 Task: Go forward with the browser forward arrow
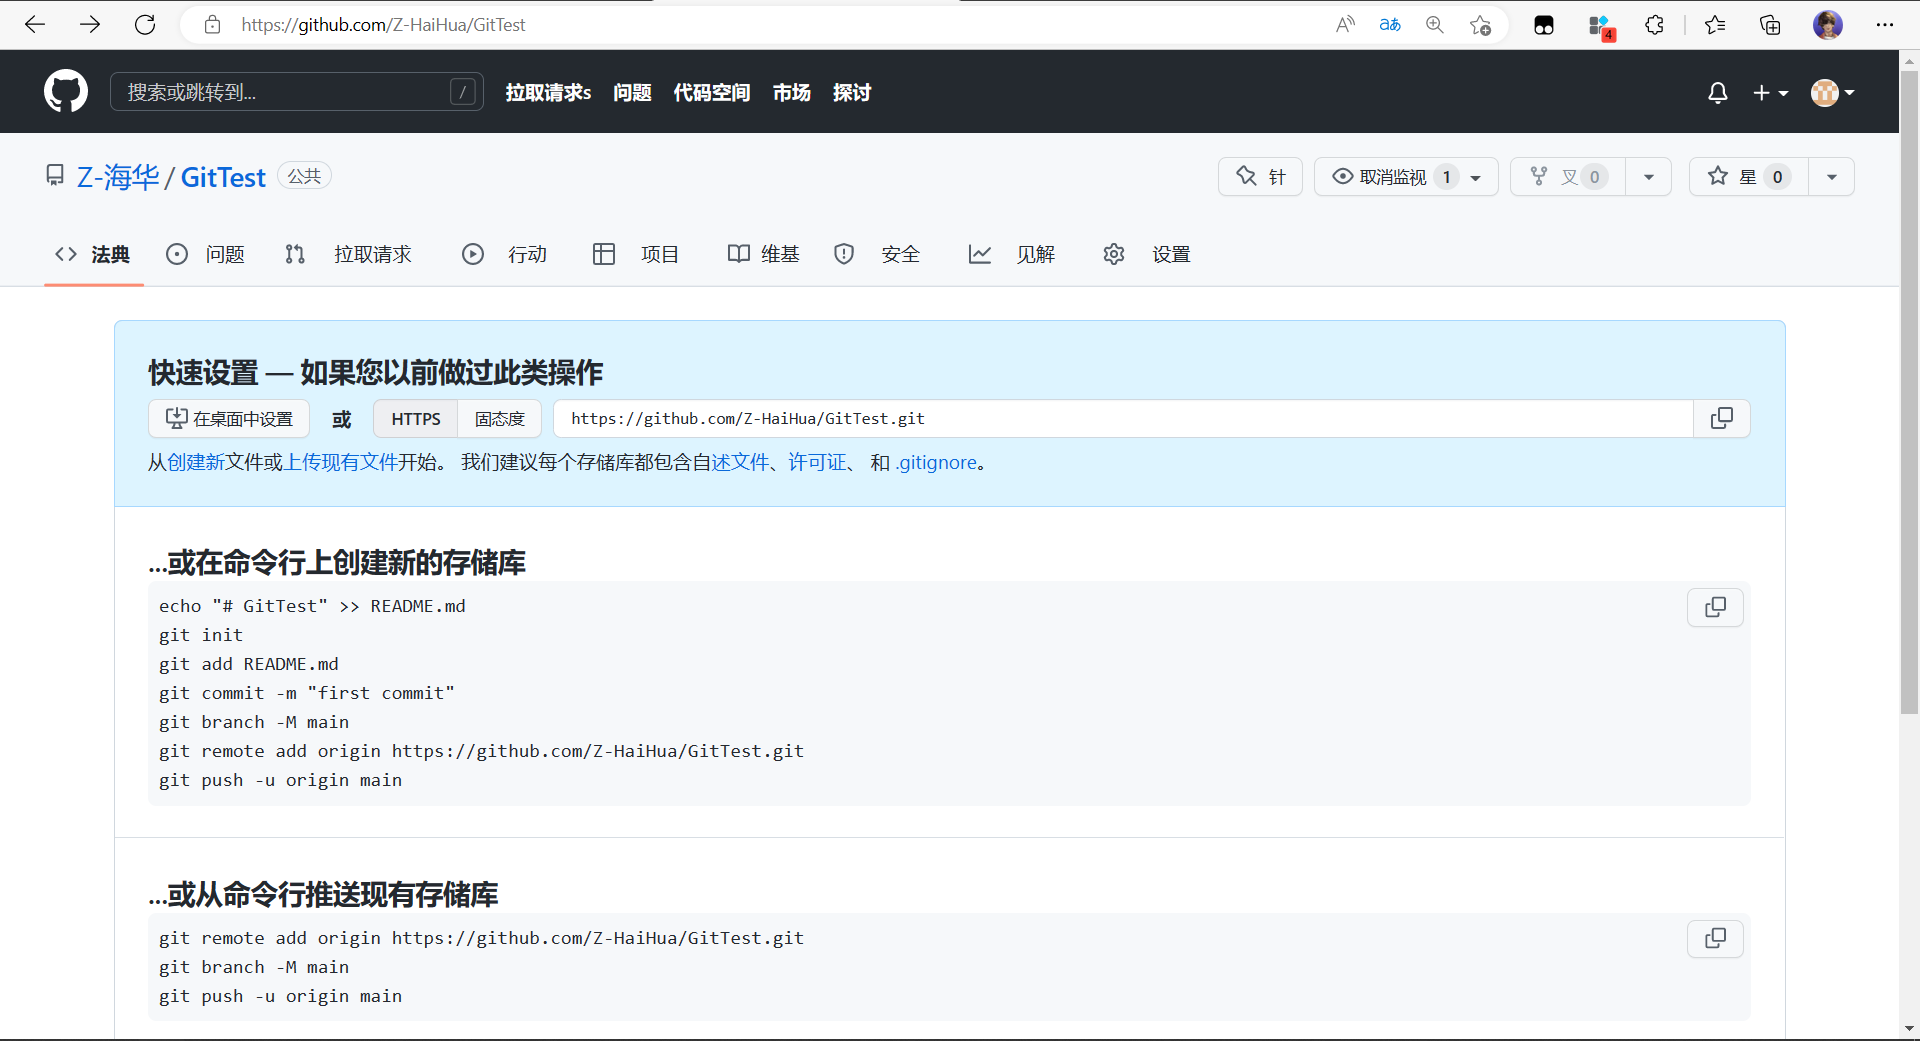pos(90,25)
